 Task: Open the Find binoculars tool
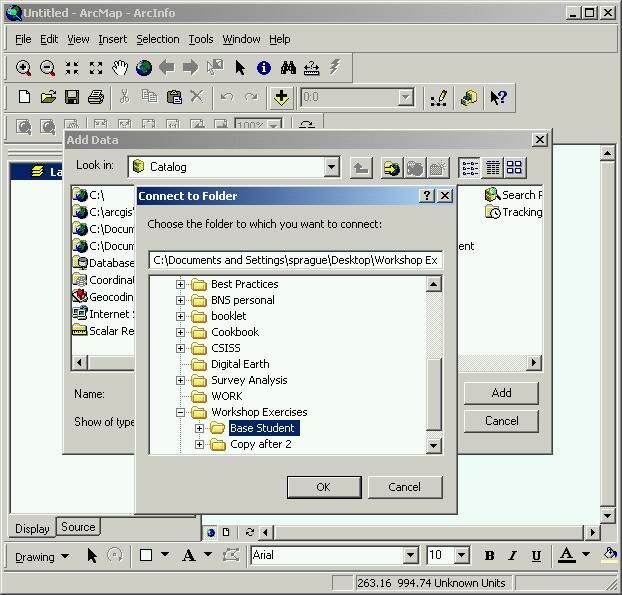point(288,68)
